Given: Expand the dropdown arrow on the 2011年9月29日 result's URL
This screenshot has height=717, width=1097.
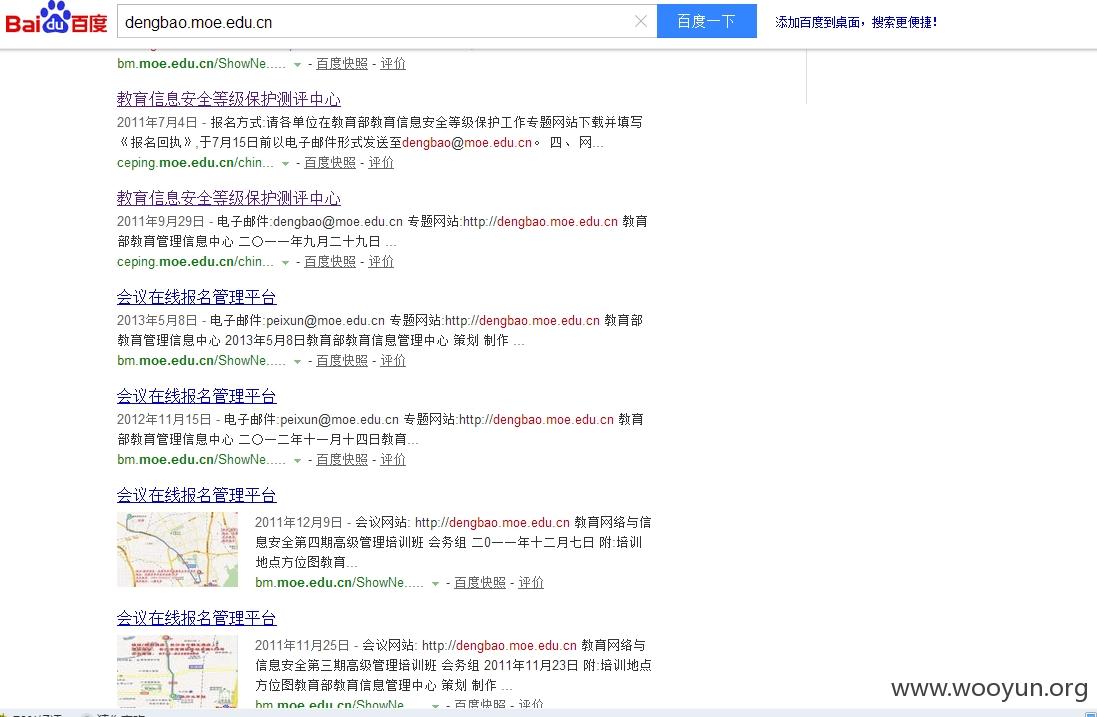Looking at the screenshot, I should point(285,263).
